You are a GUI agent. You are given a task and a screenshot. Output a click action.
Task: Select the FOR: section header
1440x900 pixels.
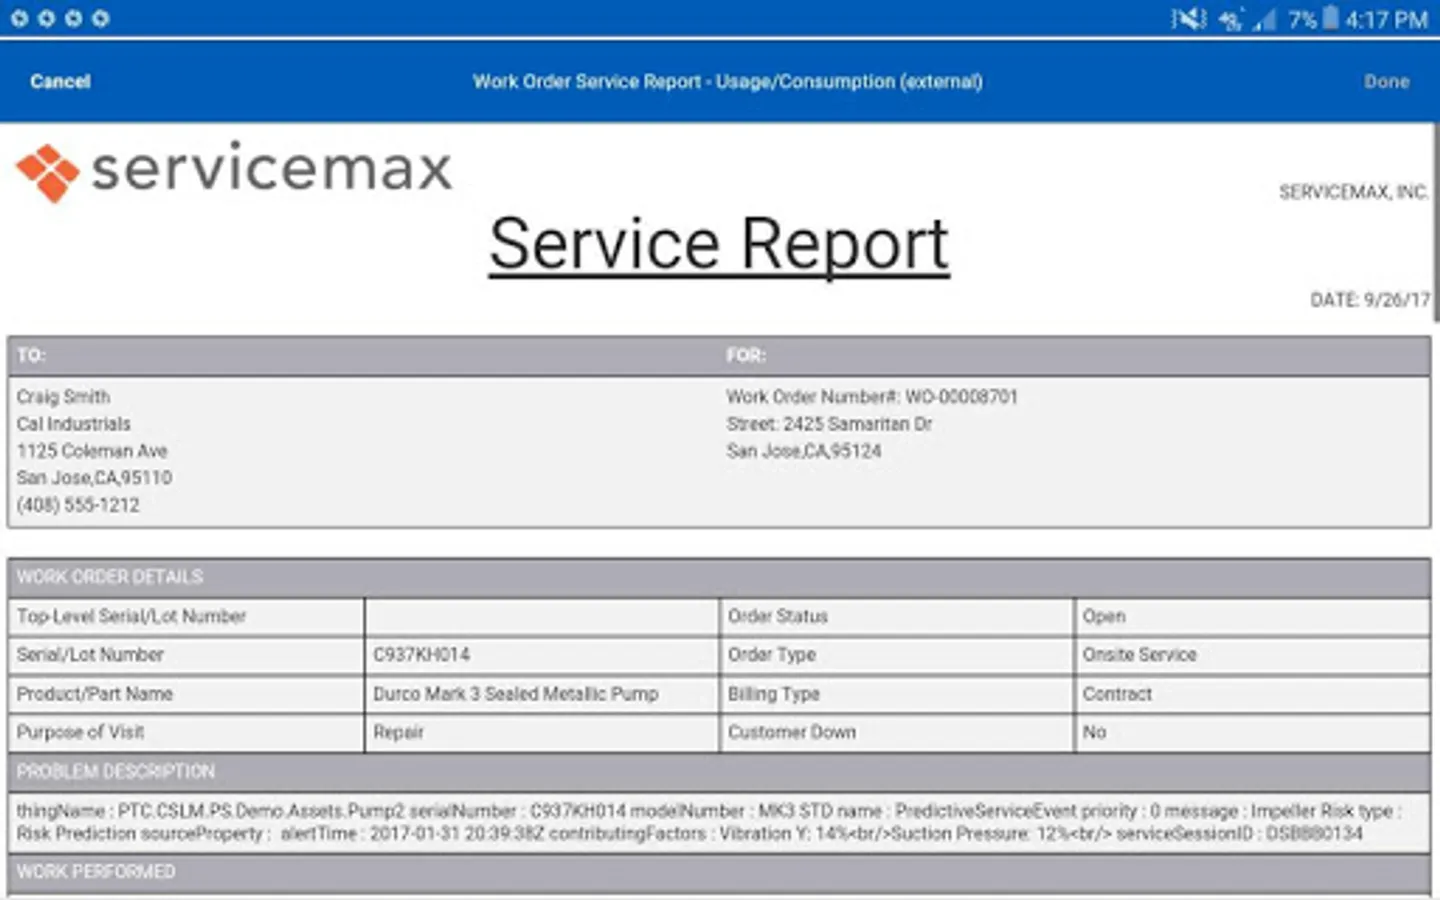coord(746,355)
